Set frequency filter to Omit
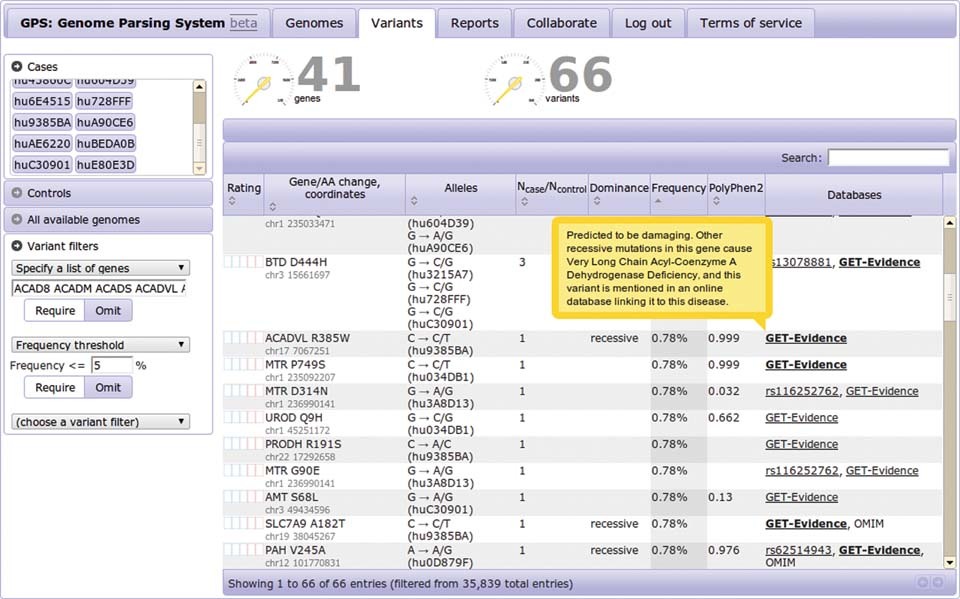 (x=108, y=387)
